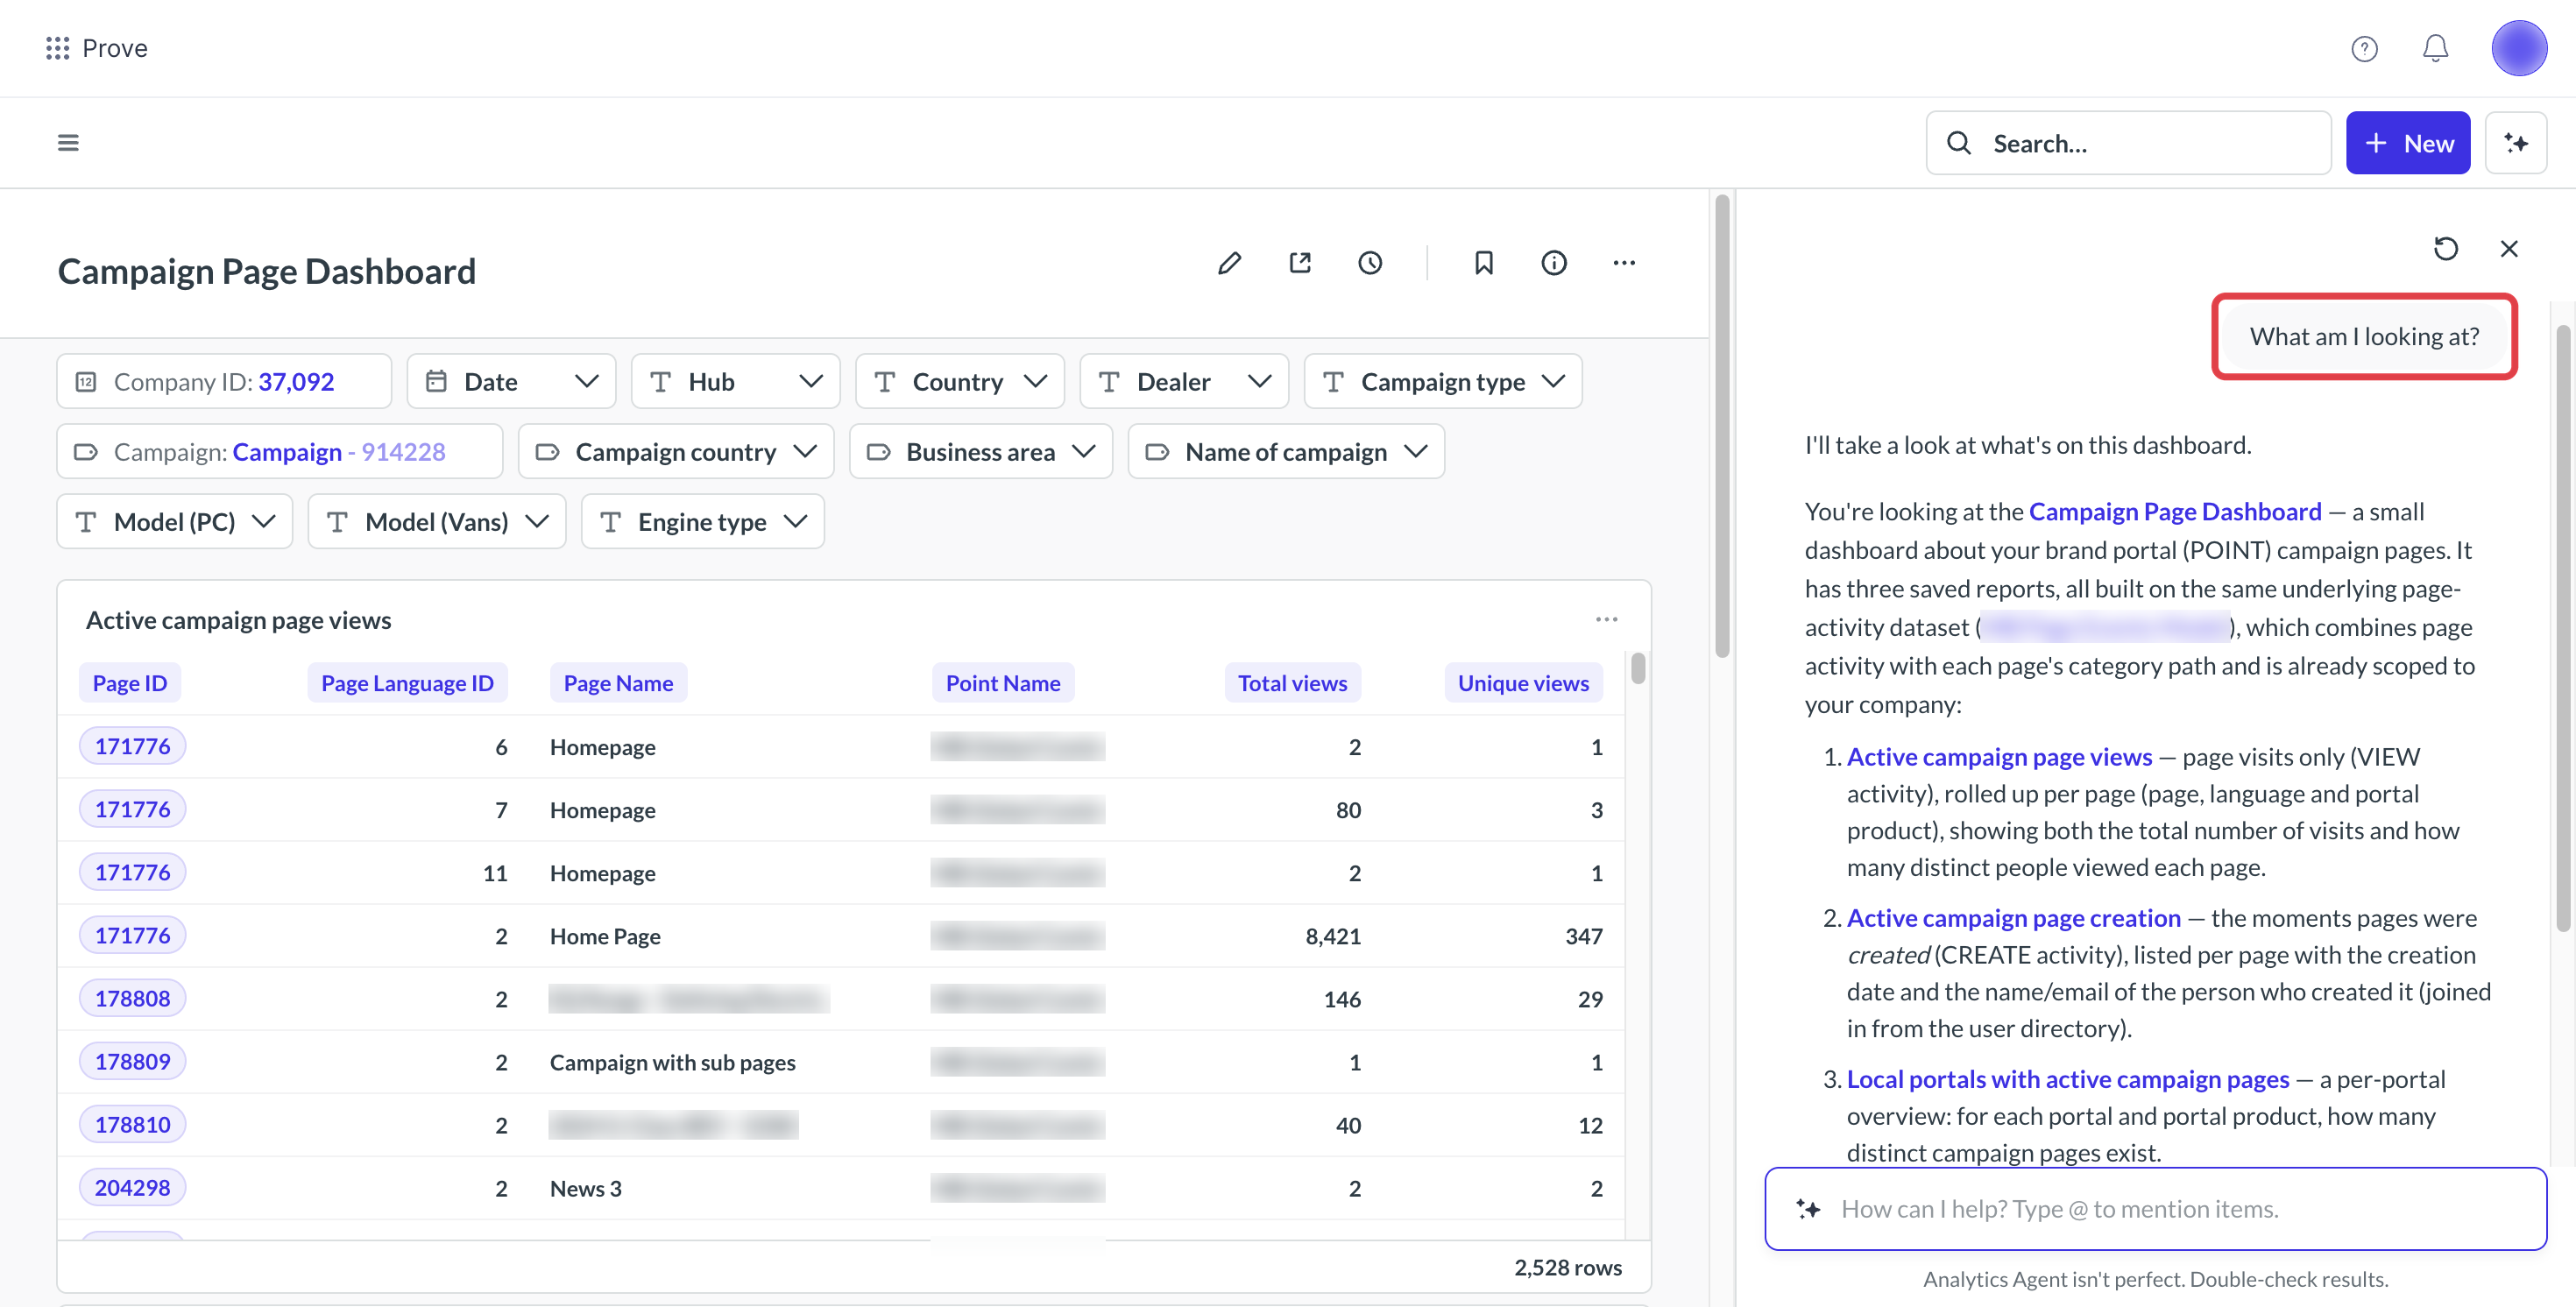Open the dashboard more options menu
2576x1307 pixels.
coord(1624,263)
